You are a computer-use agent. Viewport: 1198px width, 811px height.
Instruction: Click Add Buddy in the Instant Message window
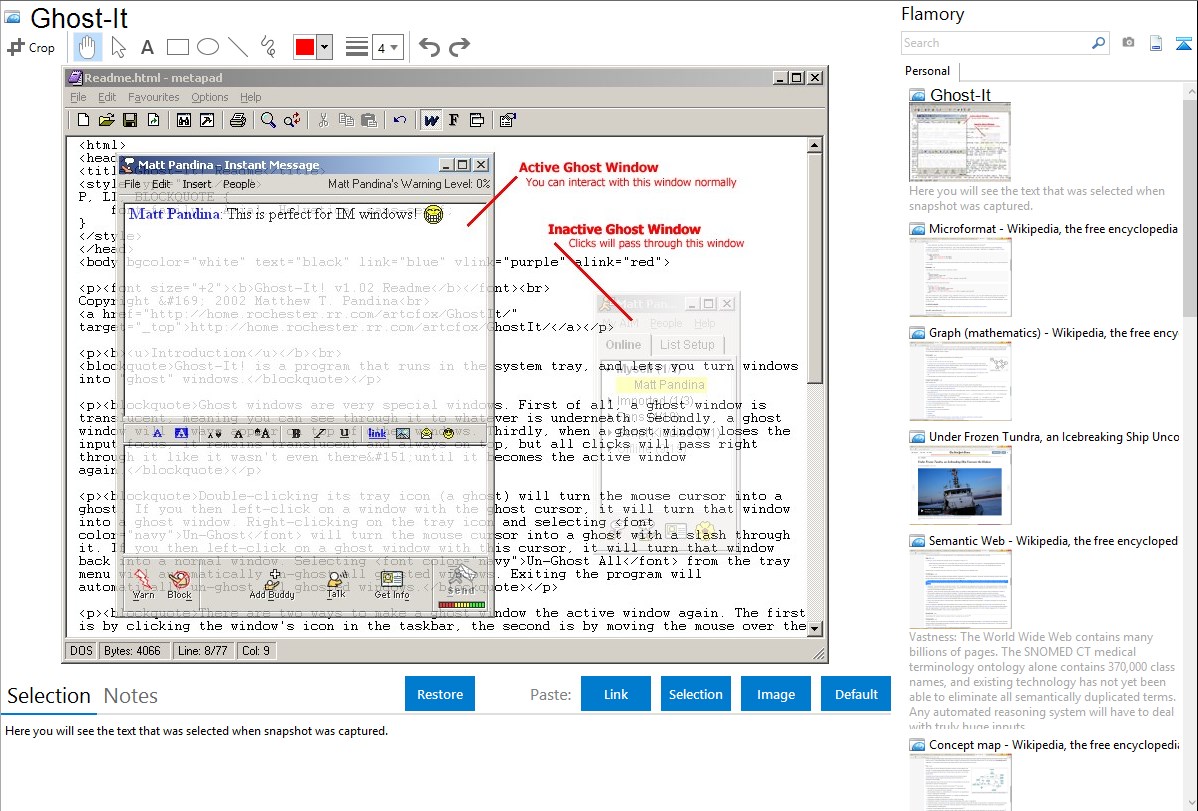(272, 585)
